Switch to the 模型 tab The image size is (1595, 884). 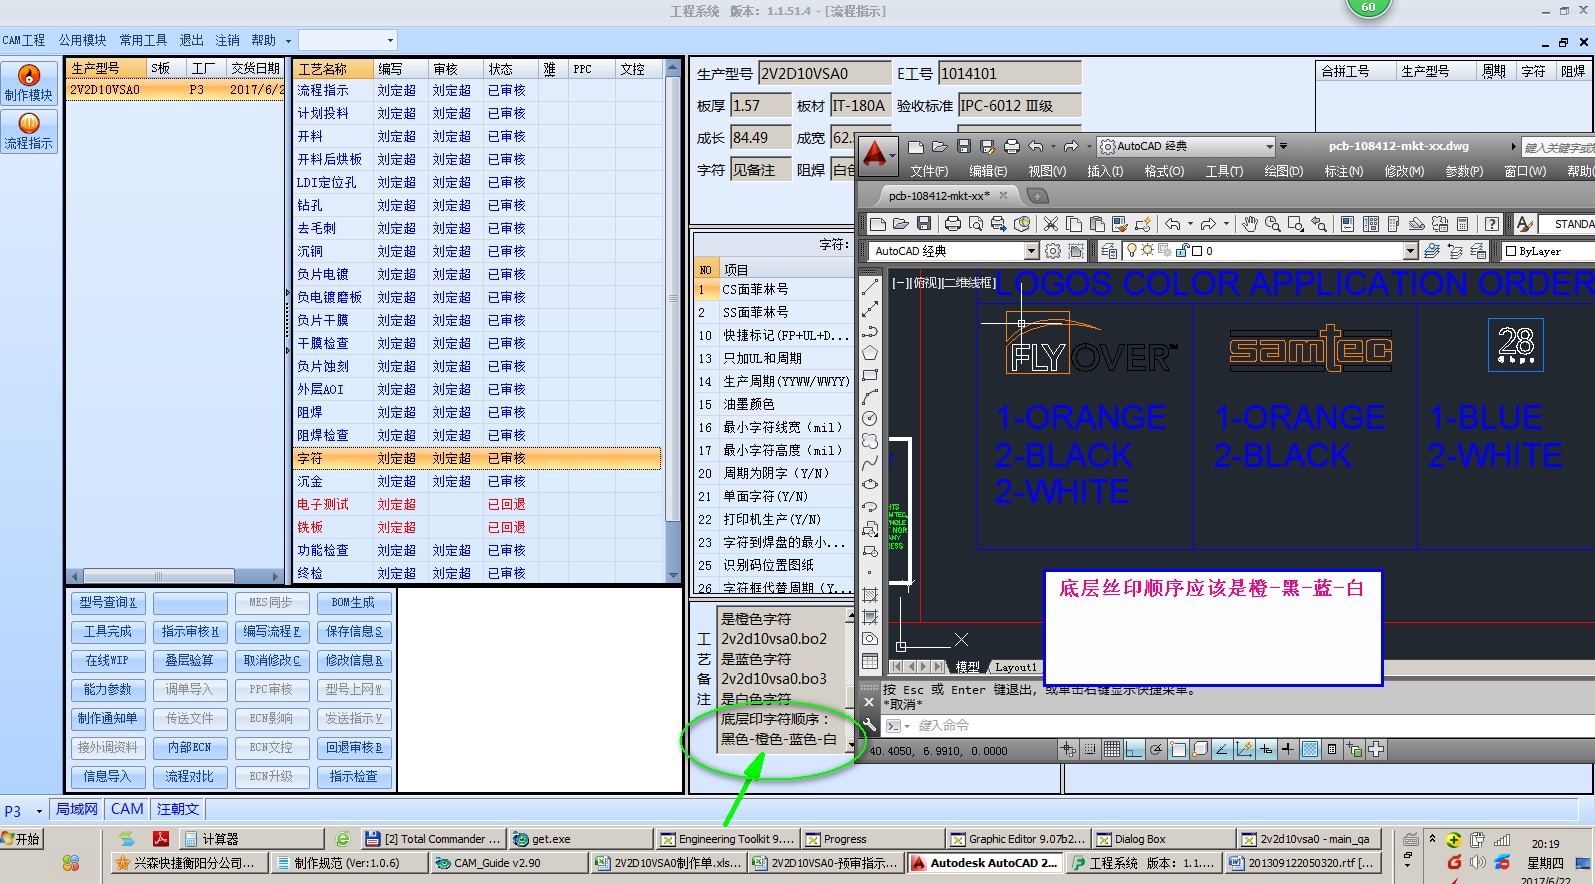click(x=967, y=667)
